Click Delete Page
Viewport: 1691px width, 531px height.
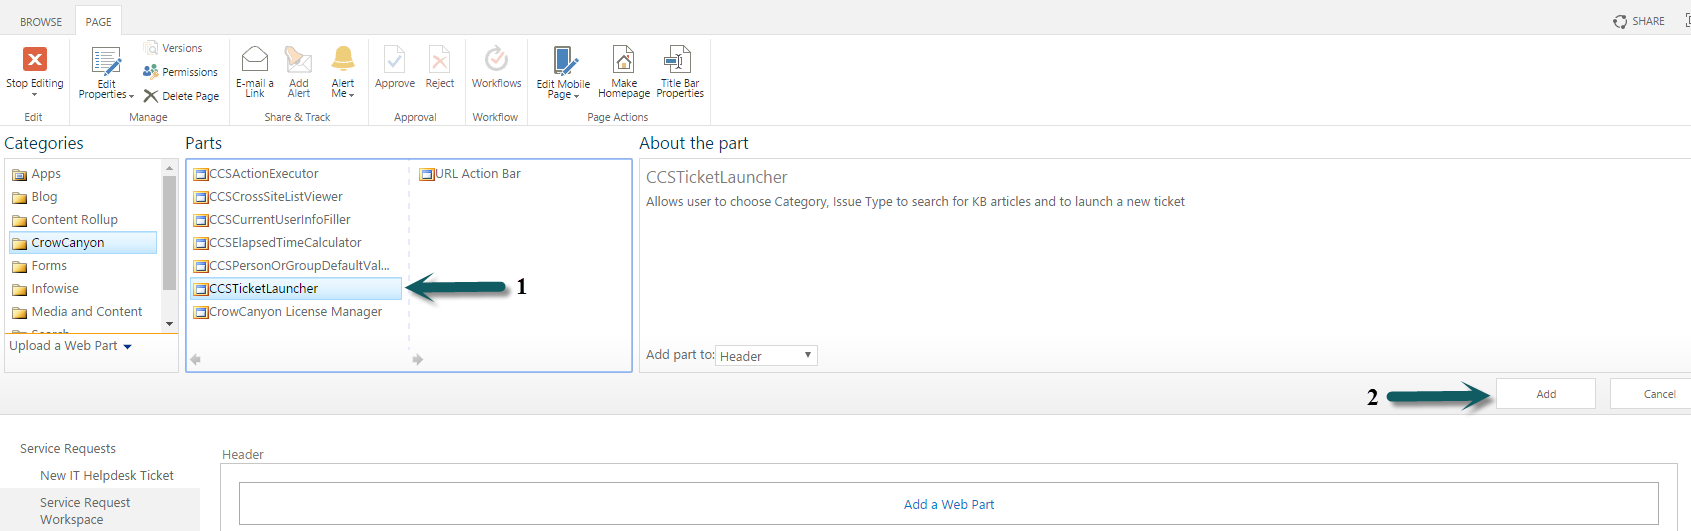(x=181, y=96)
